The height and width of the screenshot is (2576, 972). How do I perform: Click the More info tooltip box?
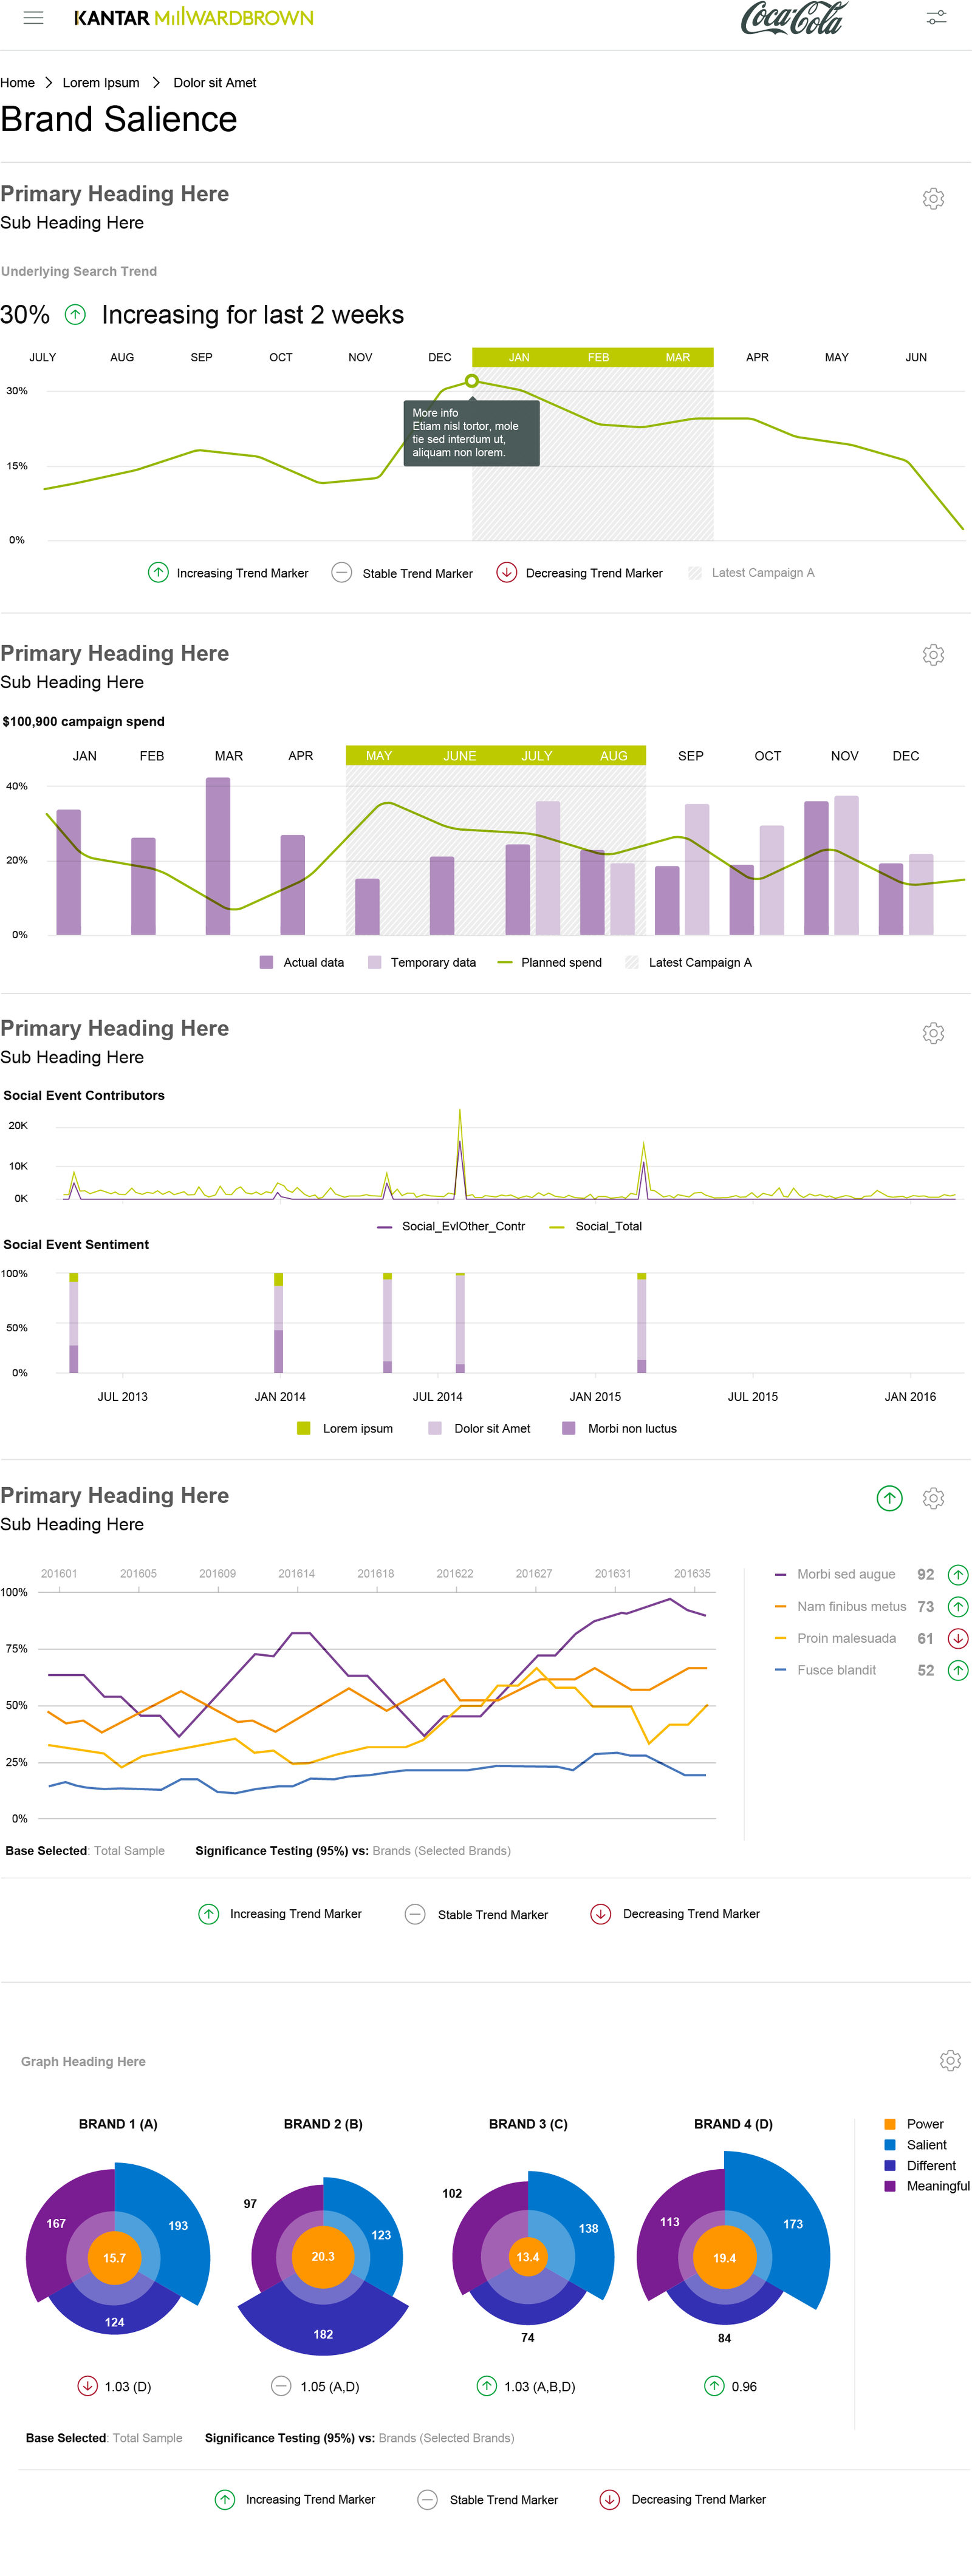pos(471,433)
